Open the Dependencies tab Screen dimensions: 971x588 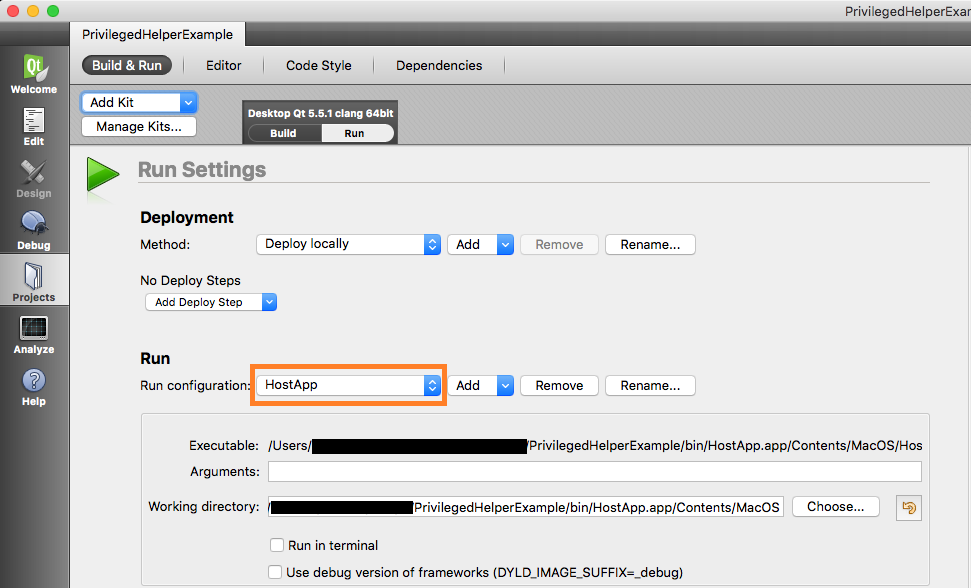(x=439, y=65)
